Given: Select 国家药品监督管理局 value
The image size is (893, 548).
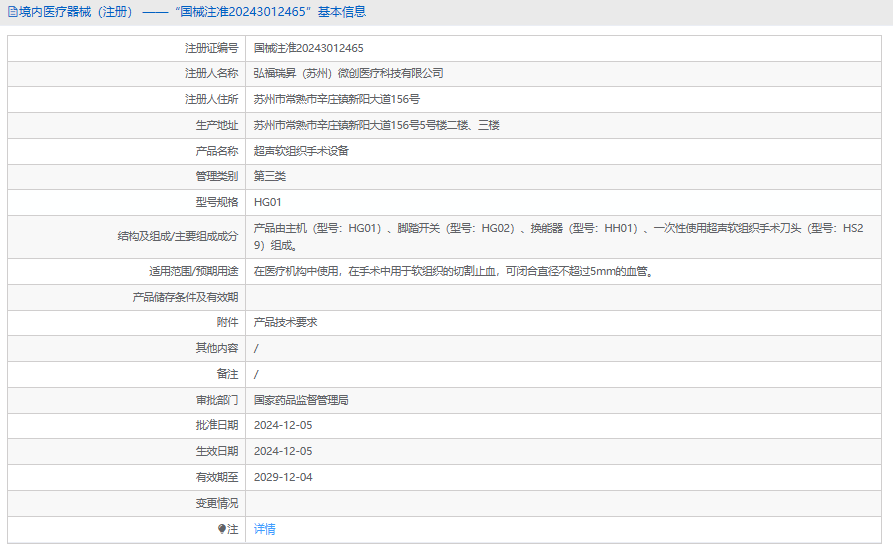Looking at the screenshot, I should 301,400.
